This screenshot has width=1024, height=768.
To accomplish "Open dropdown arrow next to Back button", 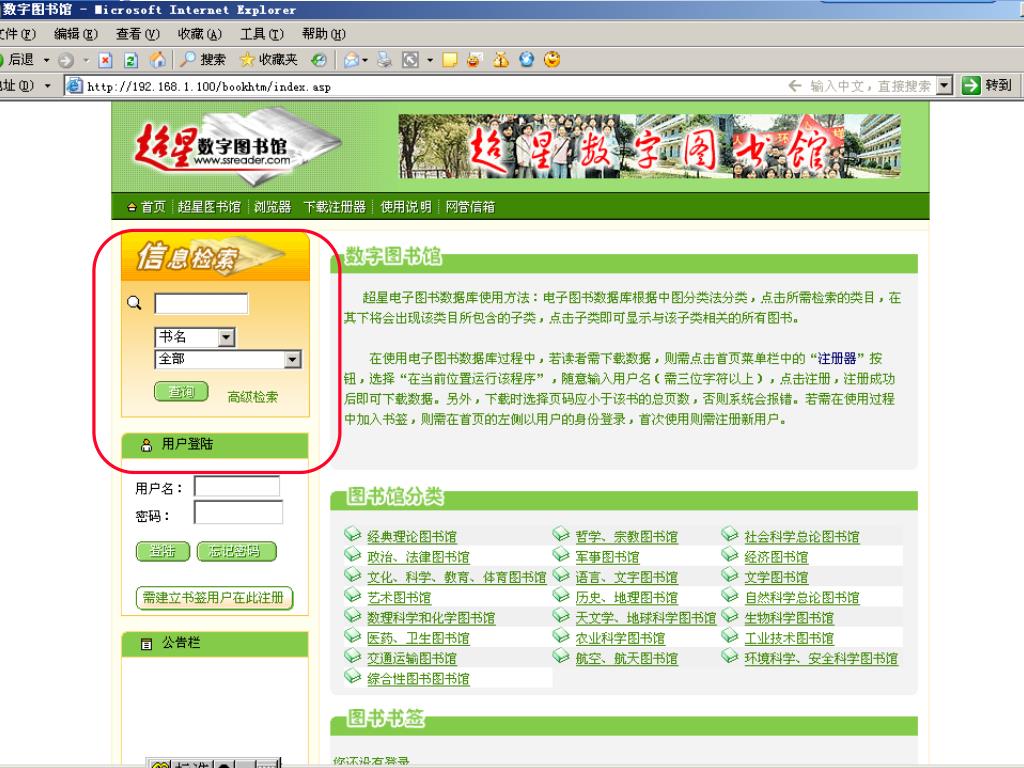I will (46, 61).
